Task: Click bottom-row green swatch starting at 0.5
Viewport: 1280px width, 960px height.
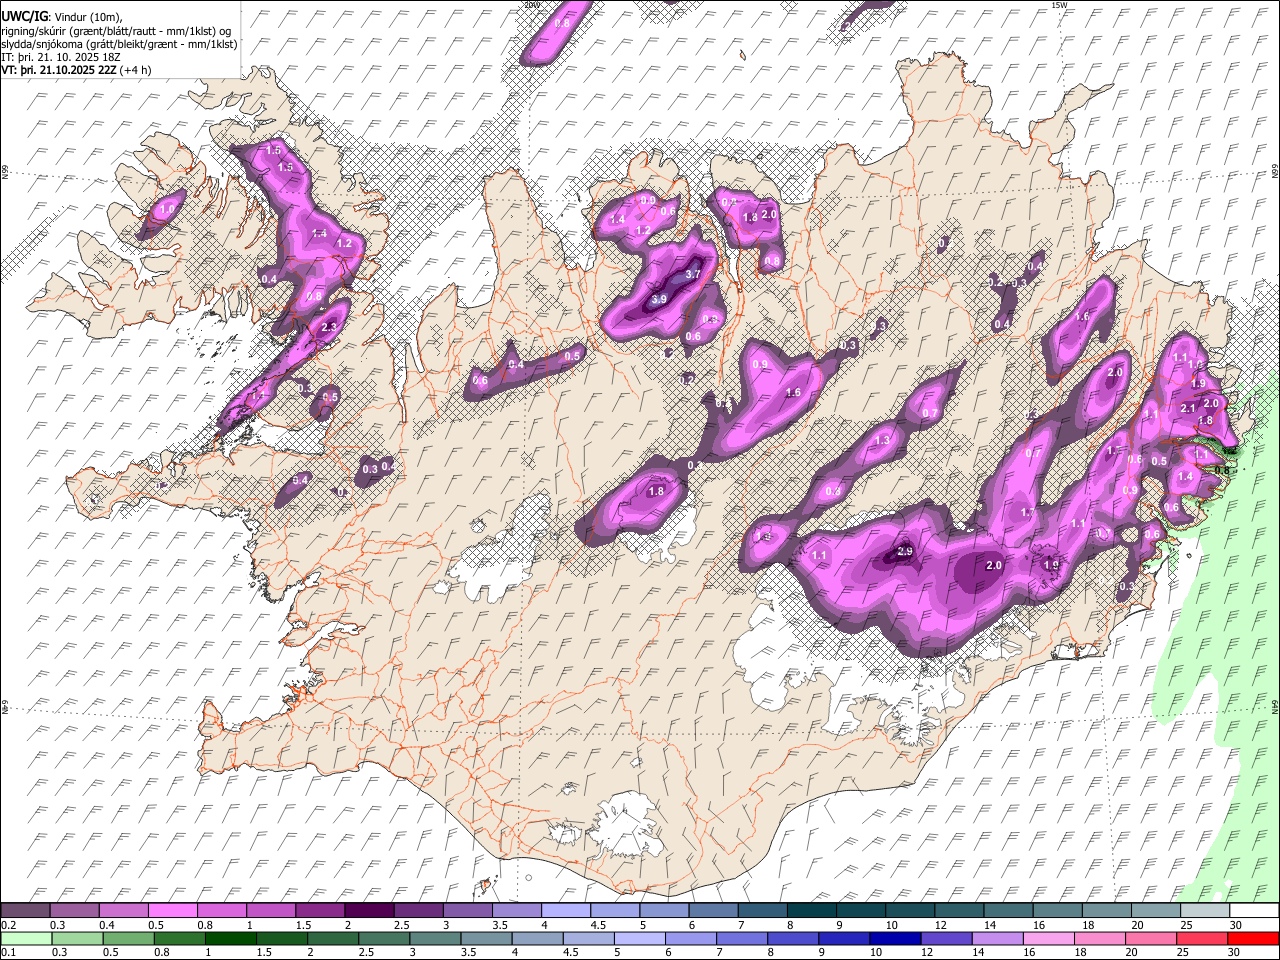Action: coord(128,938)
